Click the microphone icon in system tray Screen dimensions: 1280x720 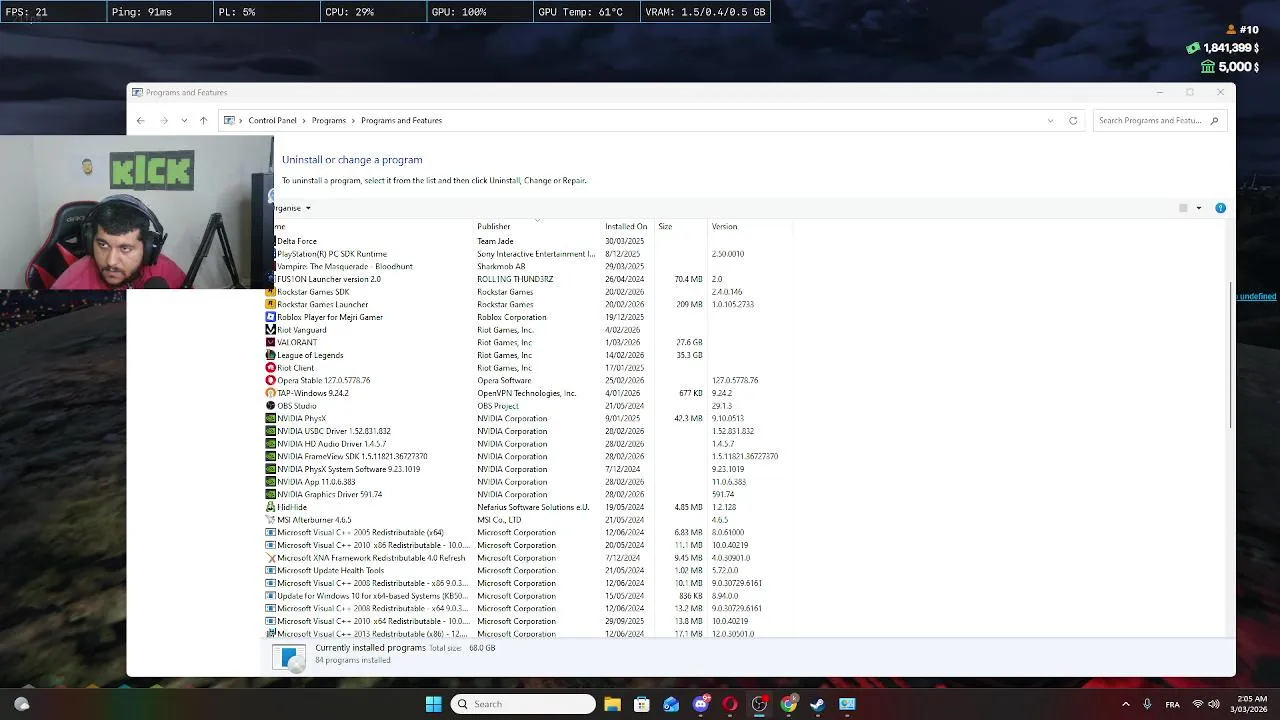click(1147, 704)
